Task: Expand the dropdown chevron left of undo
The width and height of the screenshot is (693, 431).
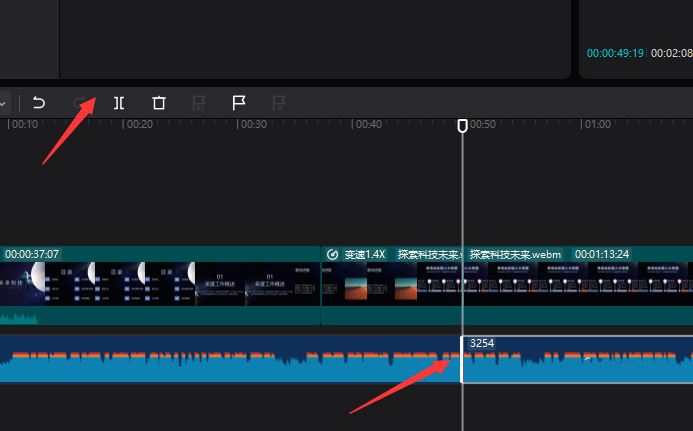Action: [4, 102]
